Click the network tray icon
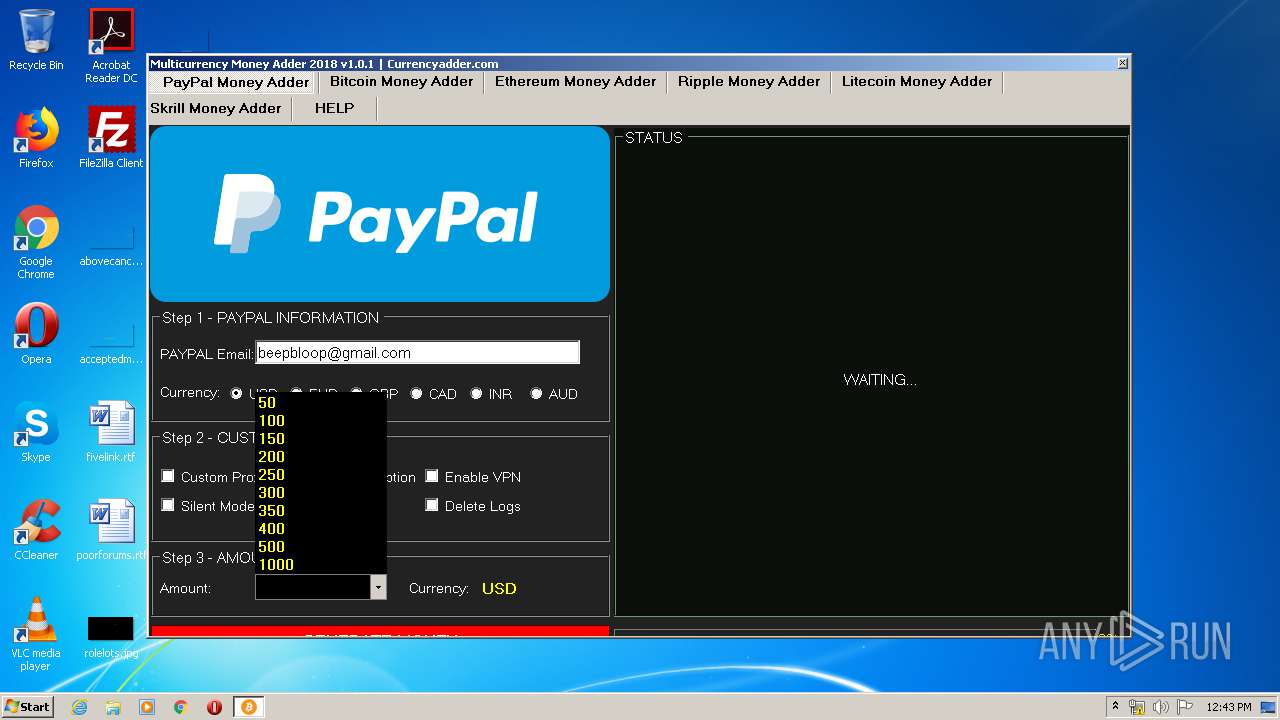 point(1137,707)
